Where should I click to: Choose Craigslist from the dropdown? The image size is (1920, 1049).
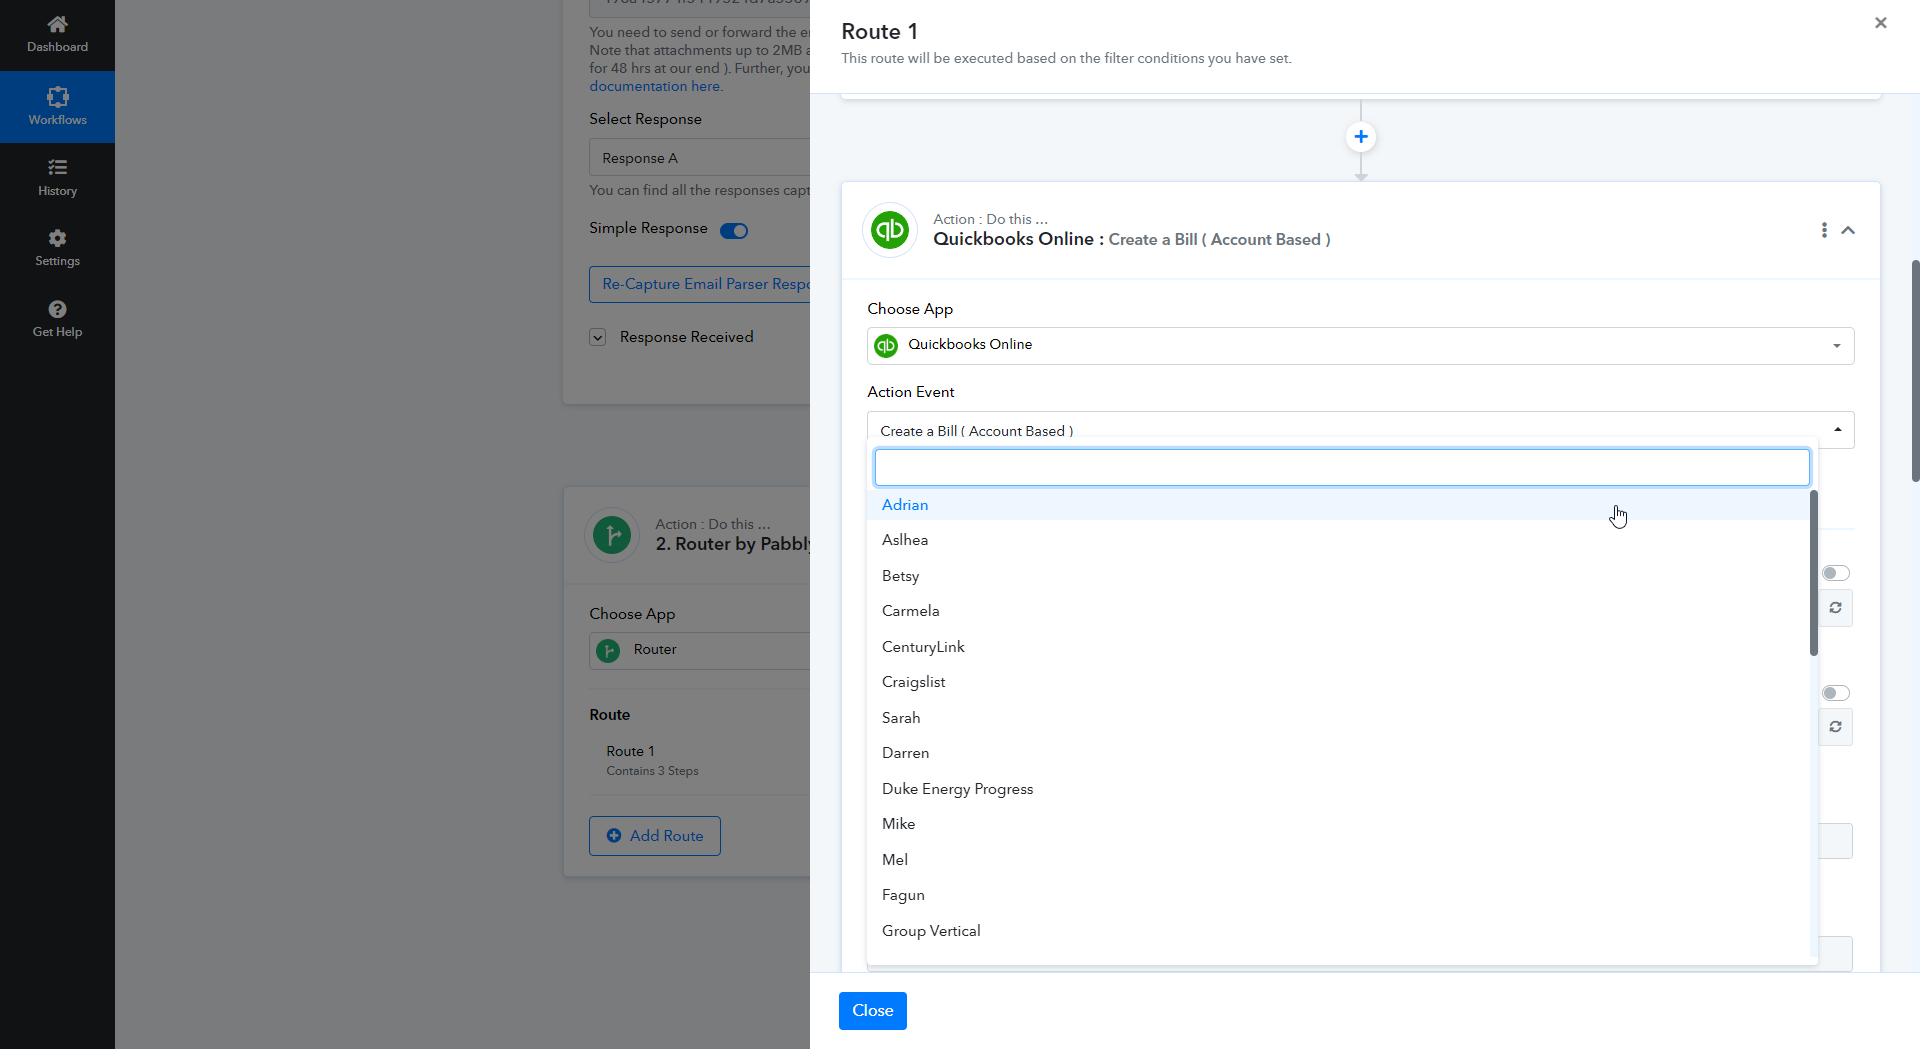click(1338, 682)
